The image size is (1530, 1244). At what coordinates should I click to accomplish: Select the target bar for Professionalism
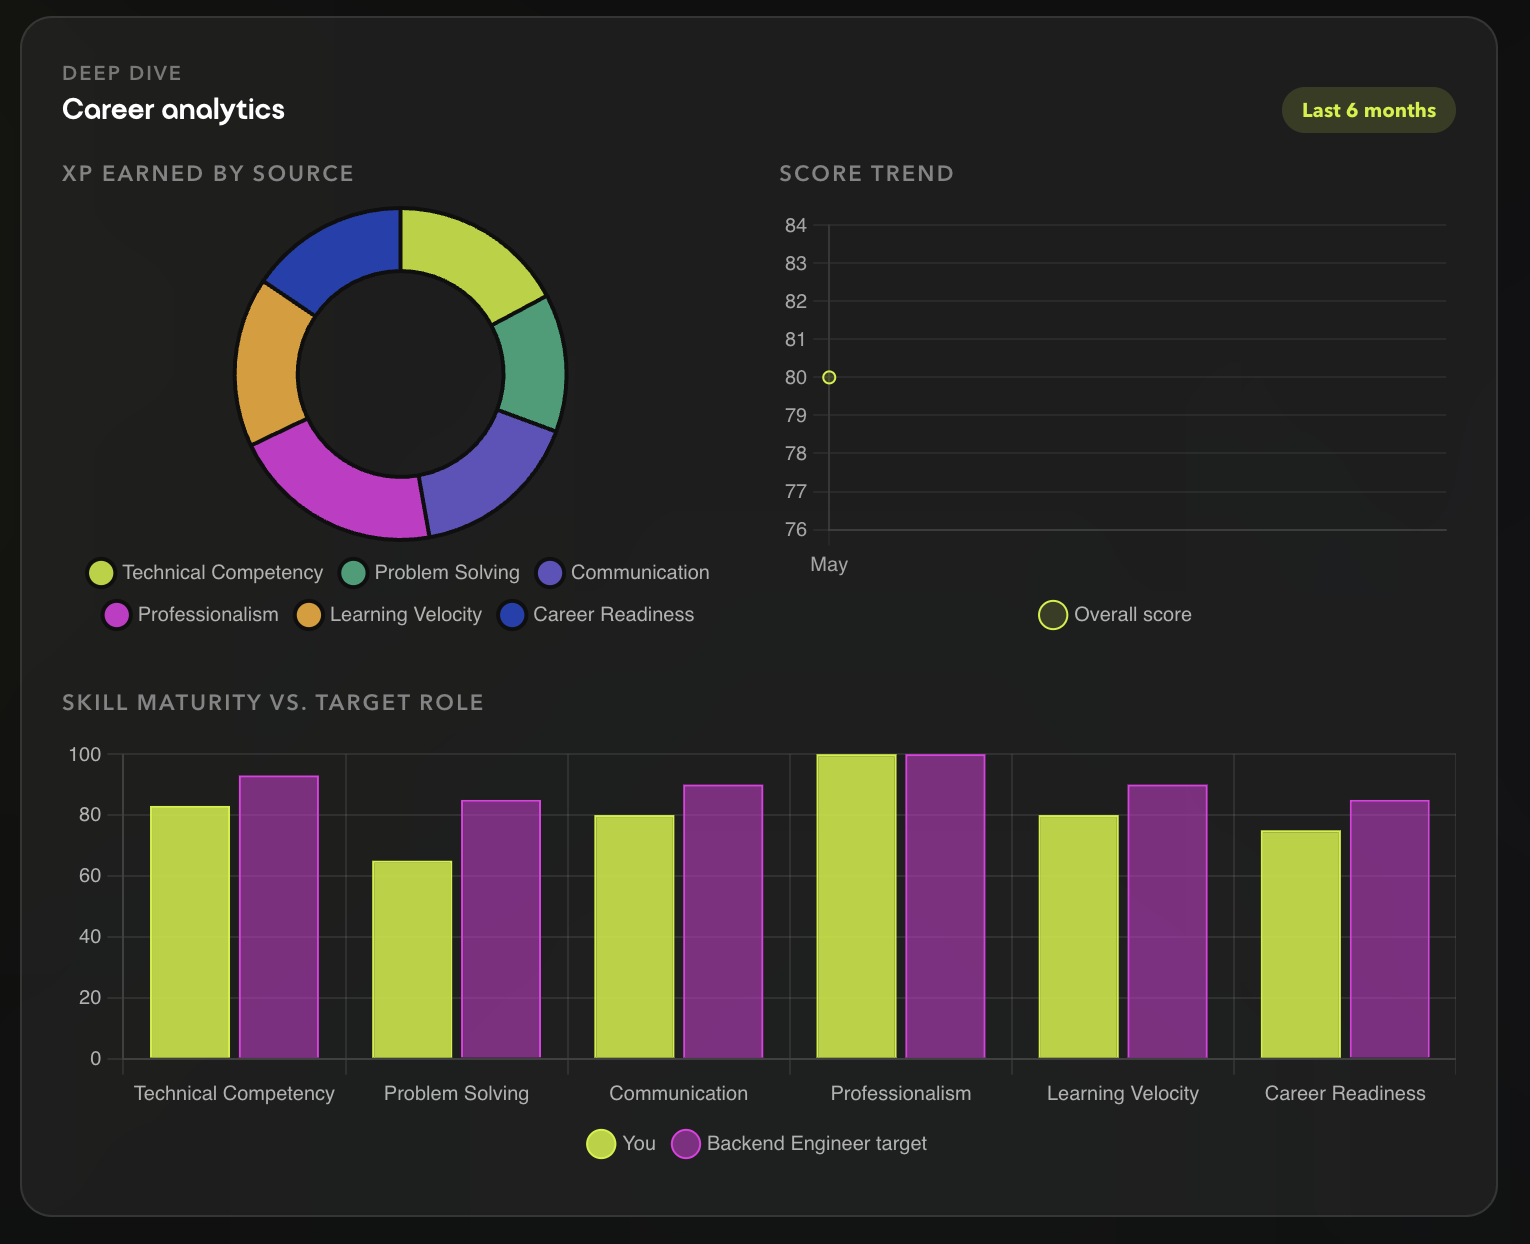(x=945, y=906)
